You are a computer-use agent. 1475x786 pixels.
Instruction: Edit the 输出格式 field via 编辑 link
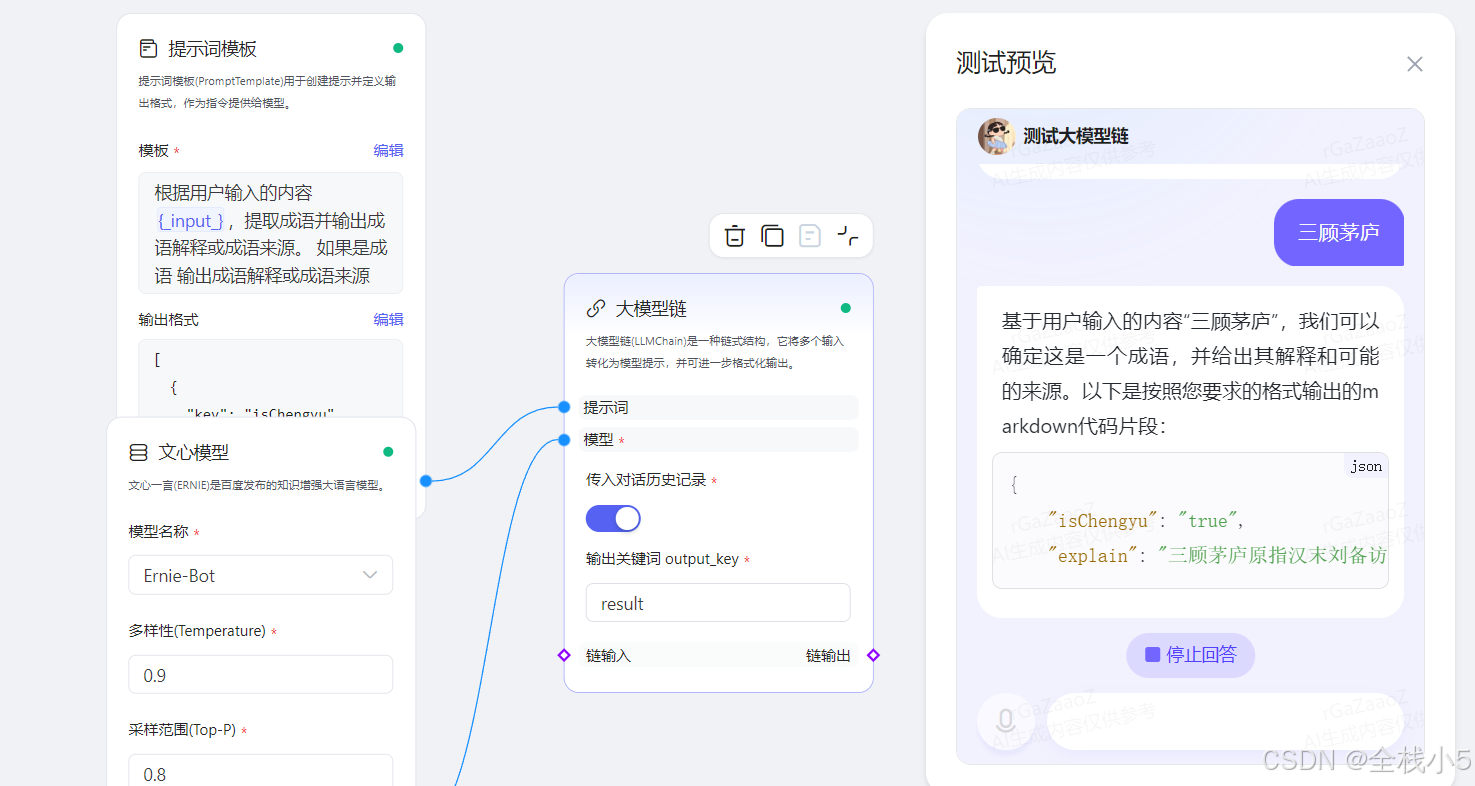tap(388, 319)
